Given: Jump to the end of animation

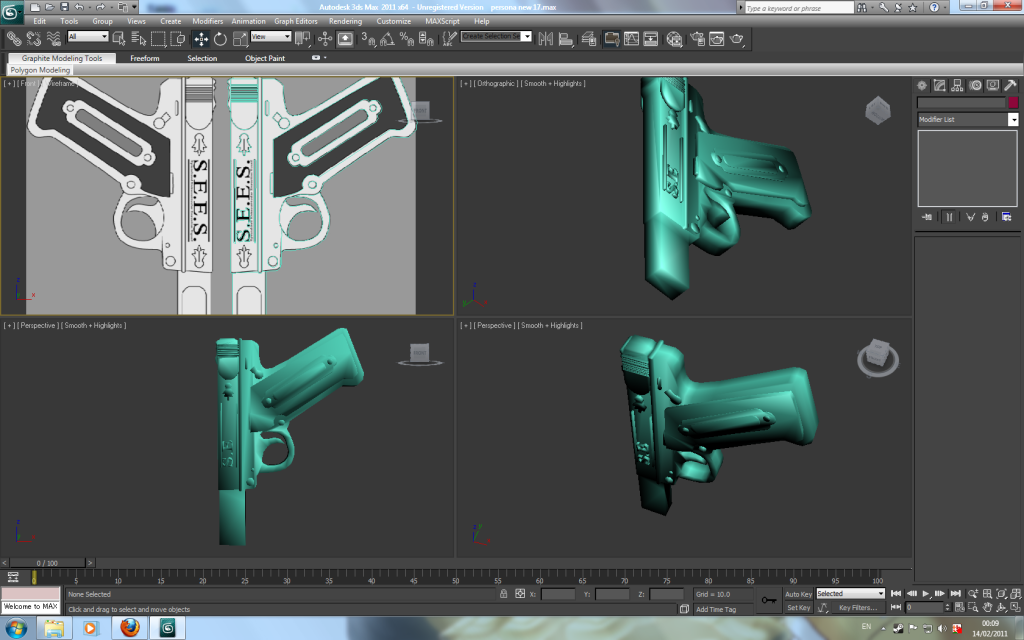Looking at the screenshot, I should [955, 594].
